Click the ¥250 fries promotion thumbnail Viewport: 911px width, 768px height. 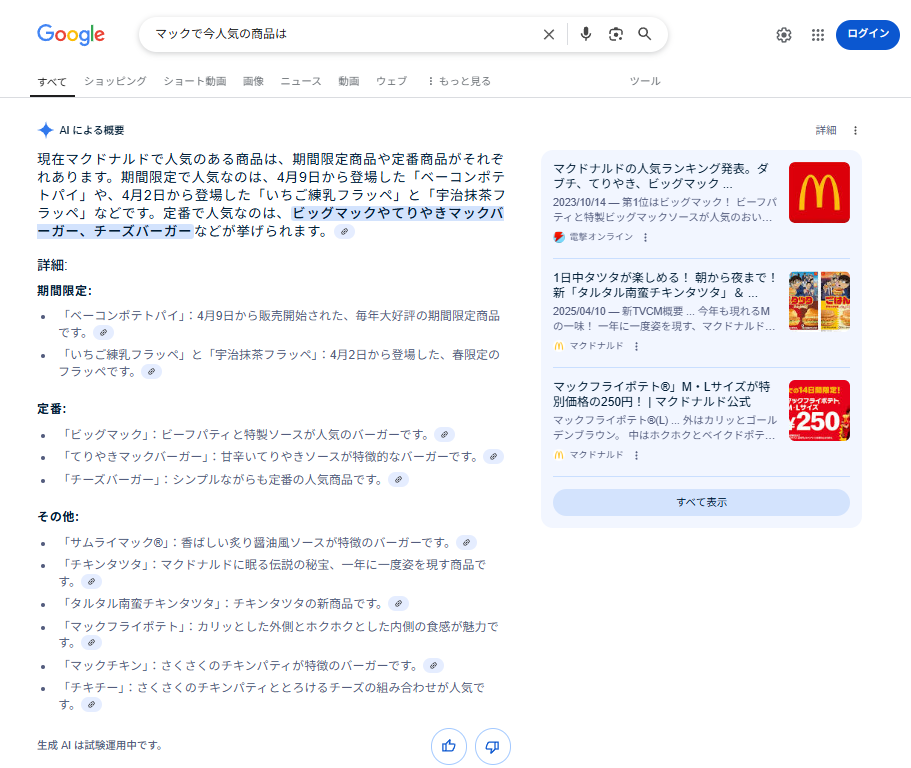pos(819,410)
